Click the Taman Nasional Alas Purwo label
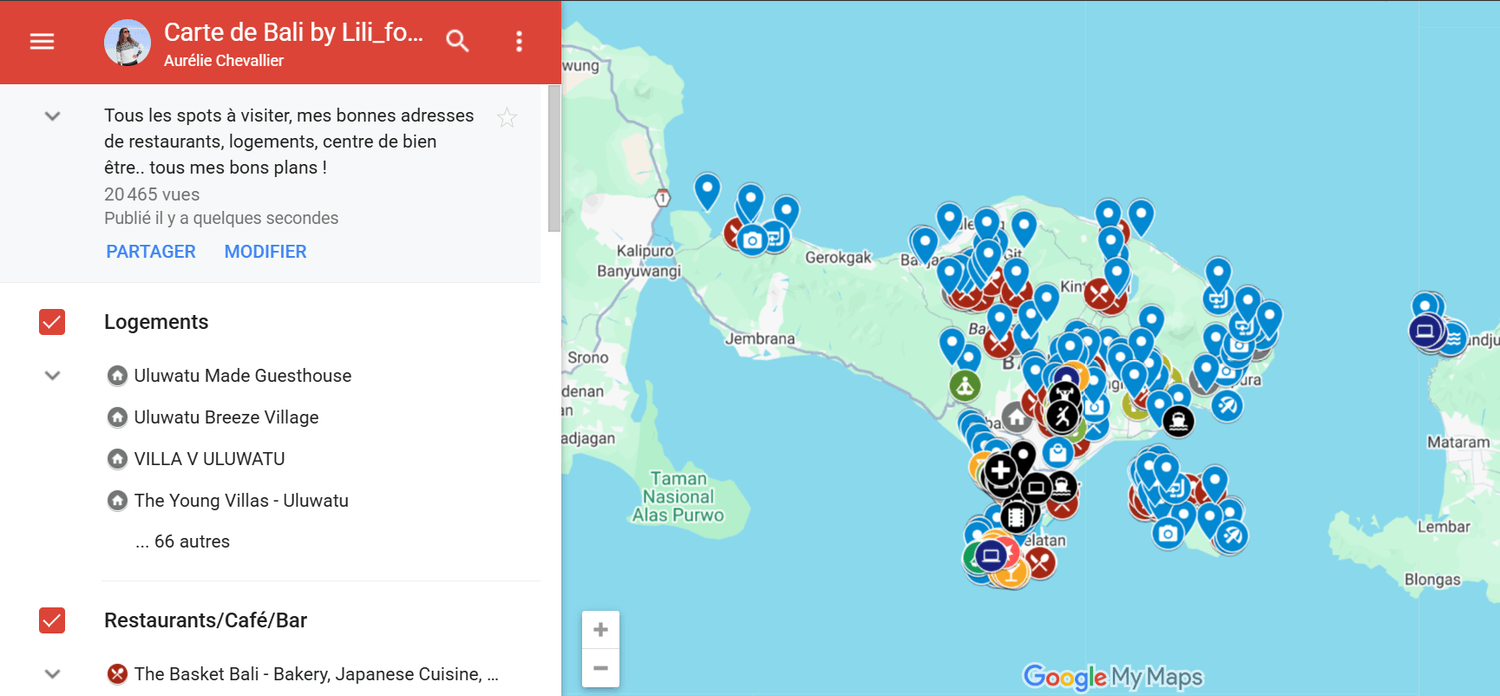Image resolution: width=1500 pixels, height=696 pixels. [x=678, y=497]
